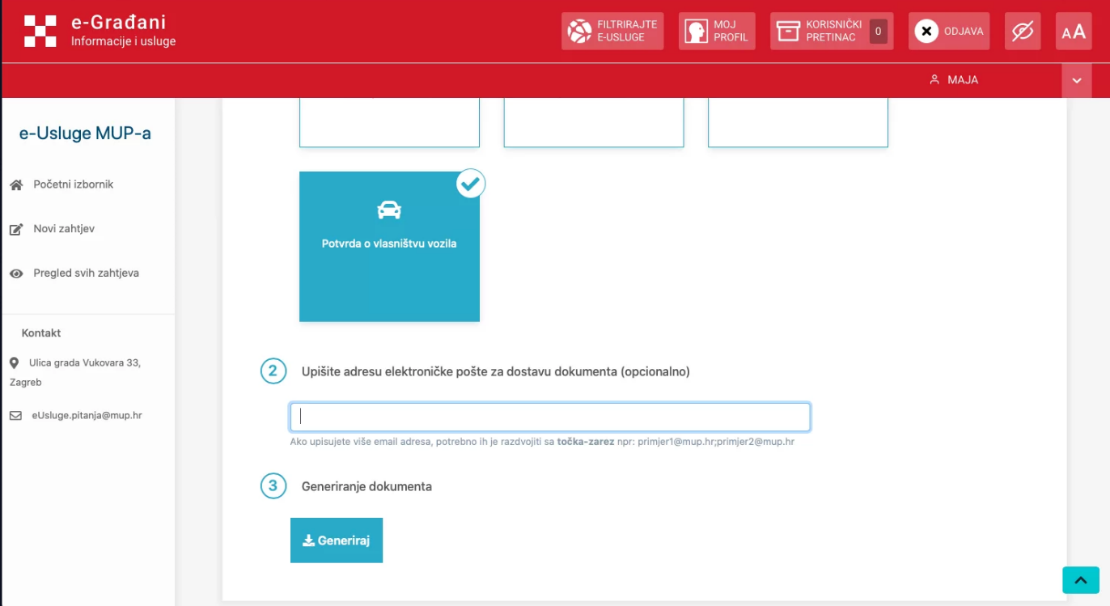Screen dimensions: 1110x606
Task: Open Pregled svih zahtjeva in sidebar
Action: click(x=86, y=273)
